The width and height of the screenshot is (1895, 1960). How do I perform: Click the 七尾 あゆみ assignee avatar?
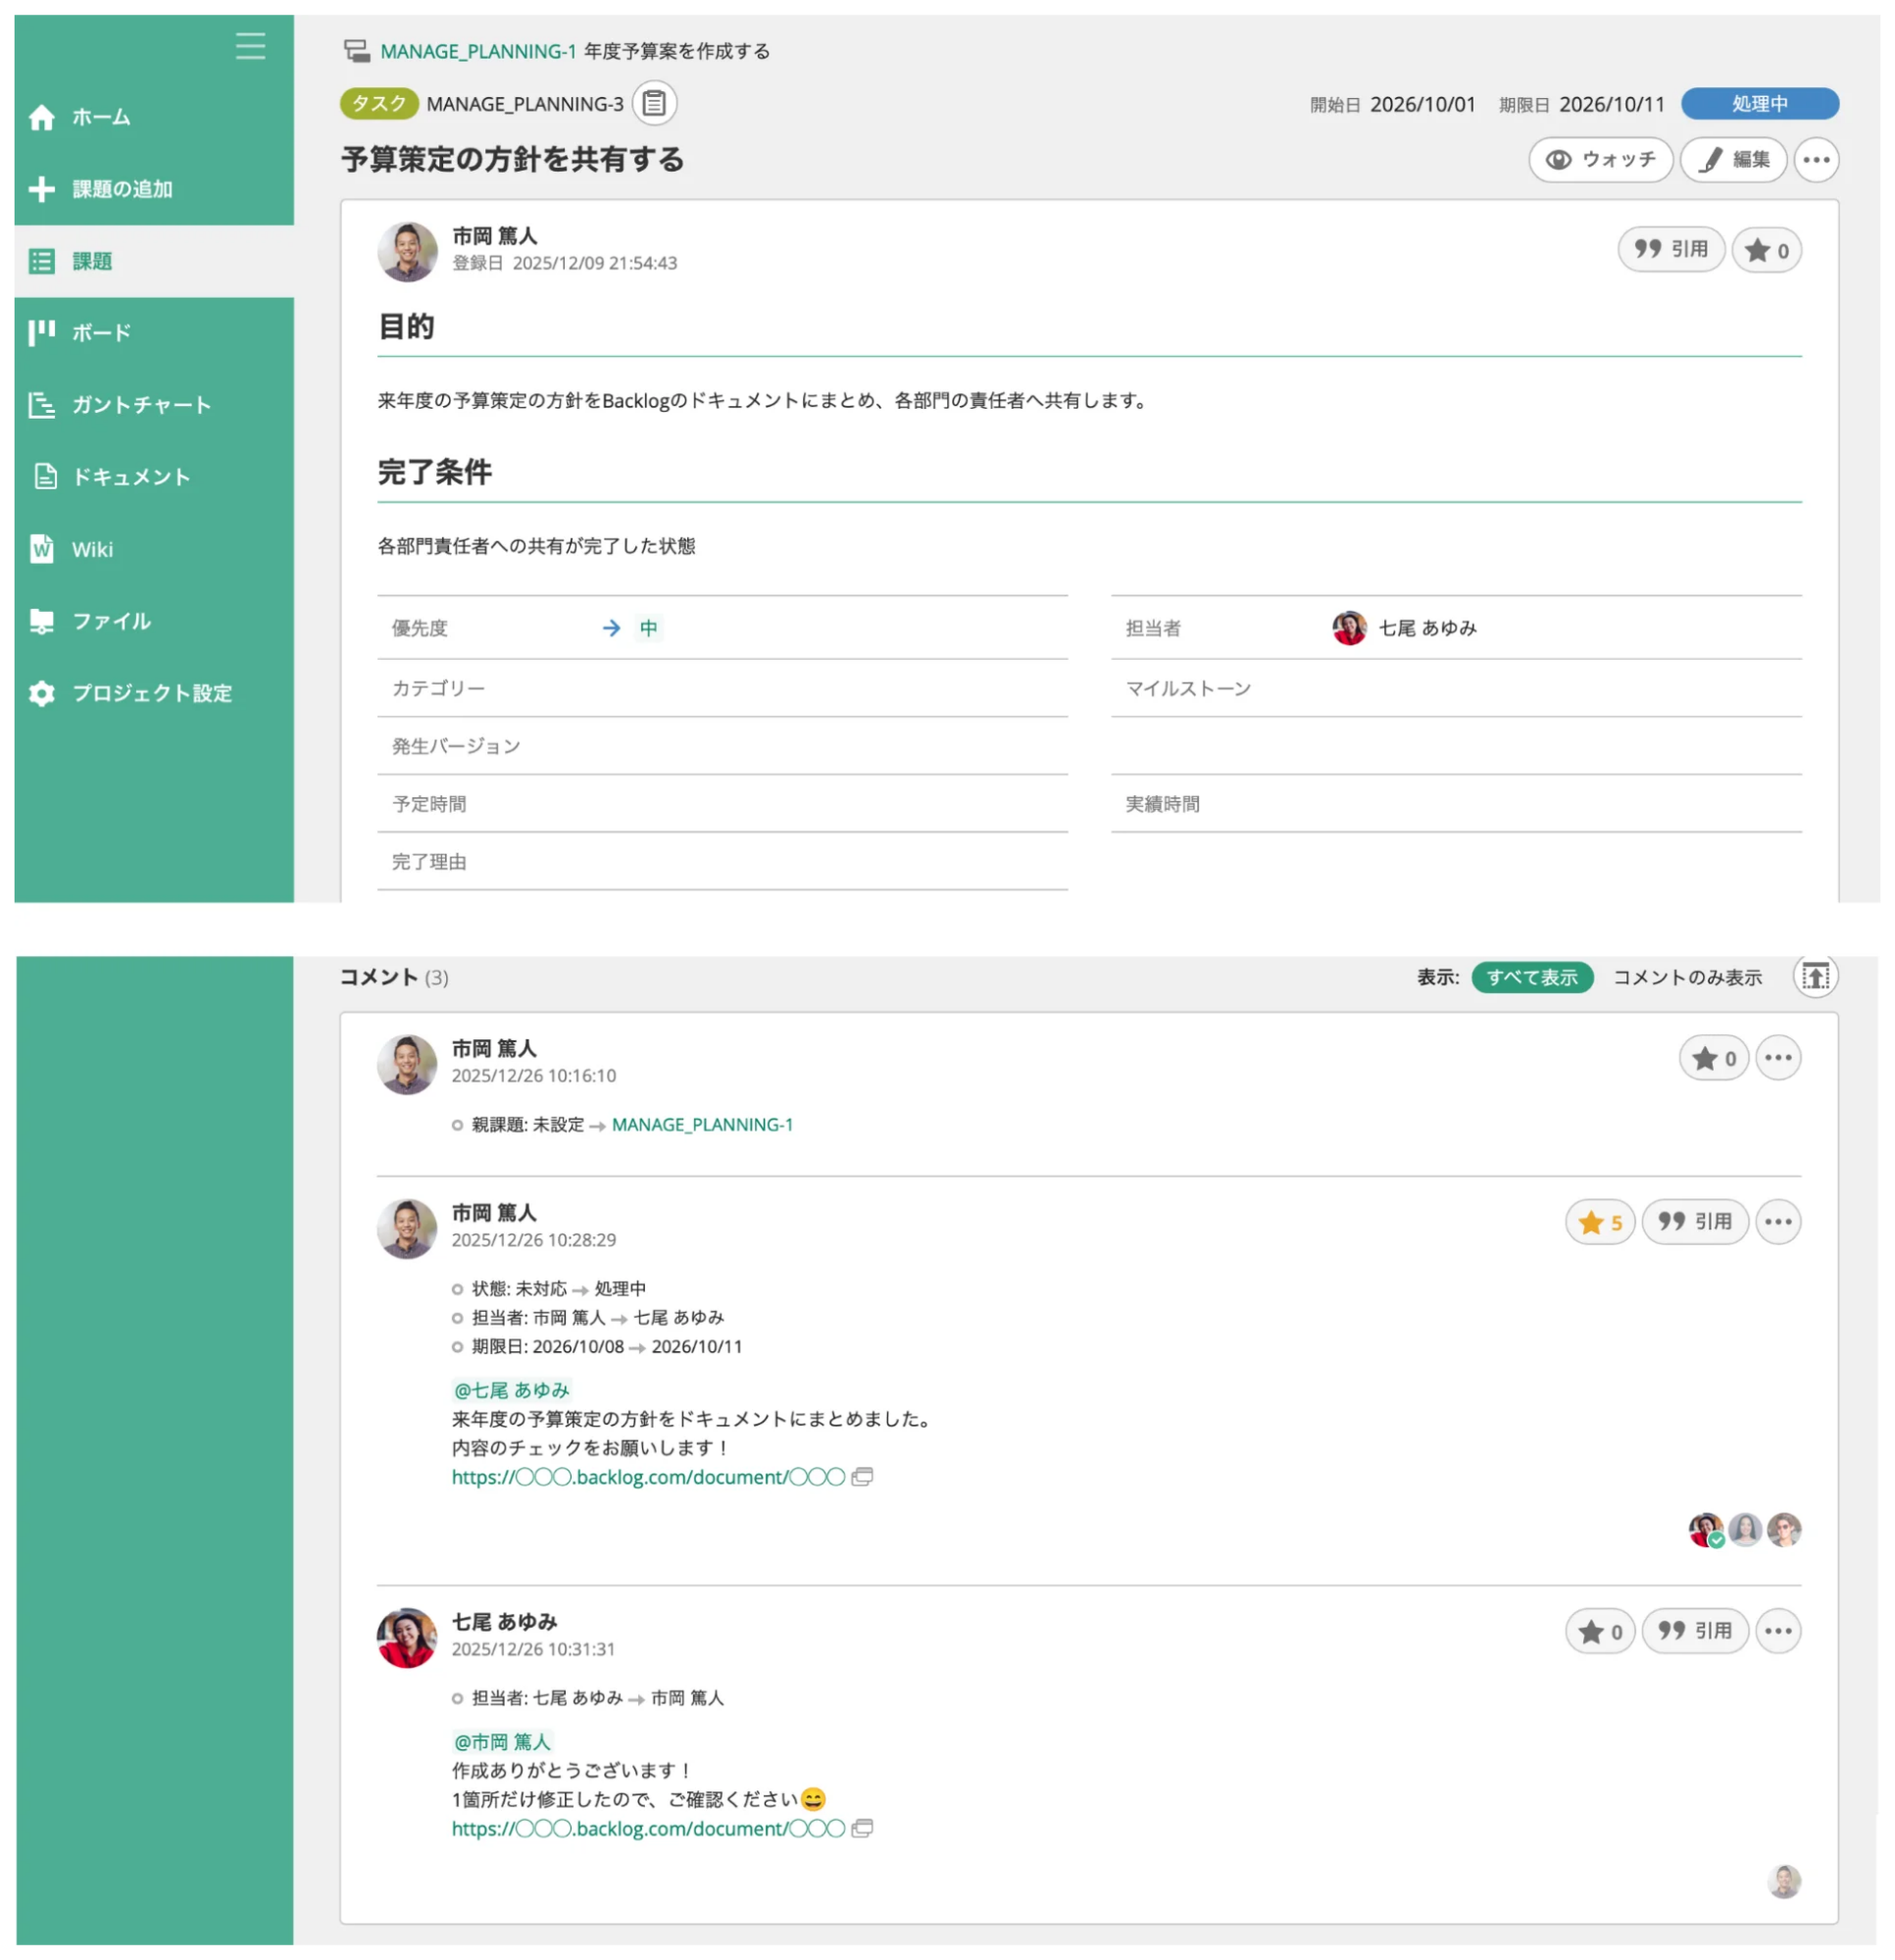tap(1349, 628)
